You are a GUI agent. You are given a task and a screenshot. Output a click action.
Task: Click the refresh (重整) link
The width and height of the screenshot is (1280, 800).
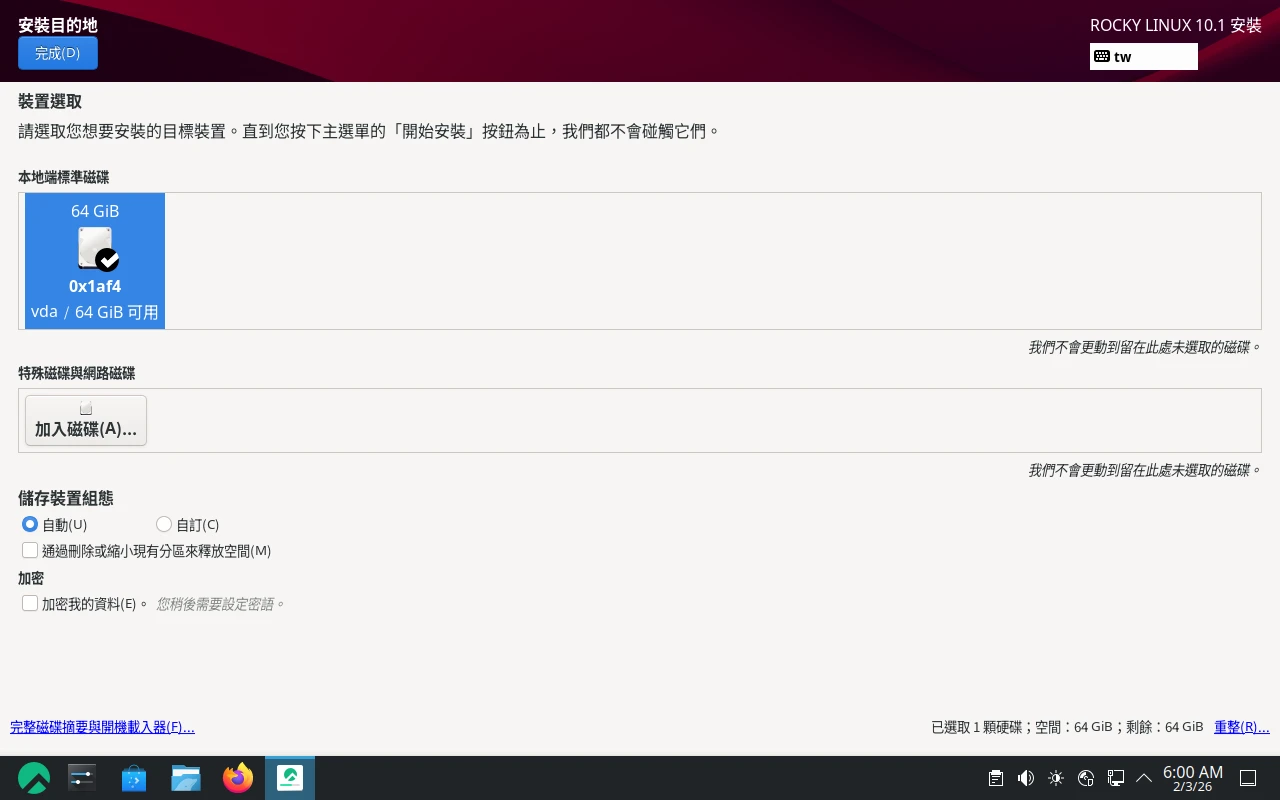click(1241, 727)
